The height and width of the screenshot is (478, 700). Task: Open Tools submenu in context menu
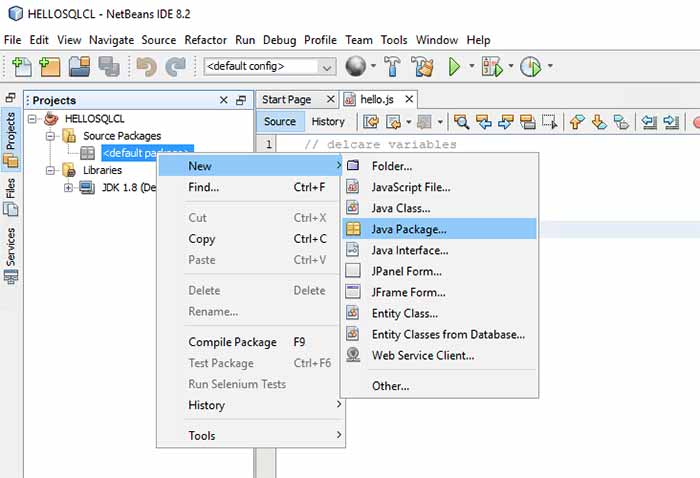click(x=251, y=435)
